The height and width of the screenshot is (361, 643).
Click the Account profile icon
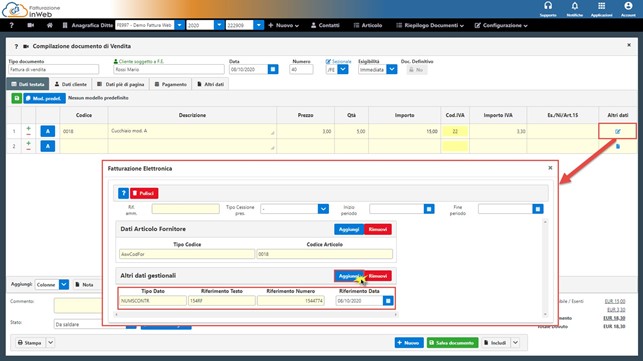[628, 6]
